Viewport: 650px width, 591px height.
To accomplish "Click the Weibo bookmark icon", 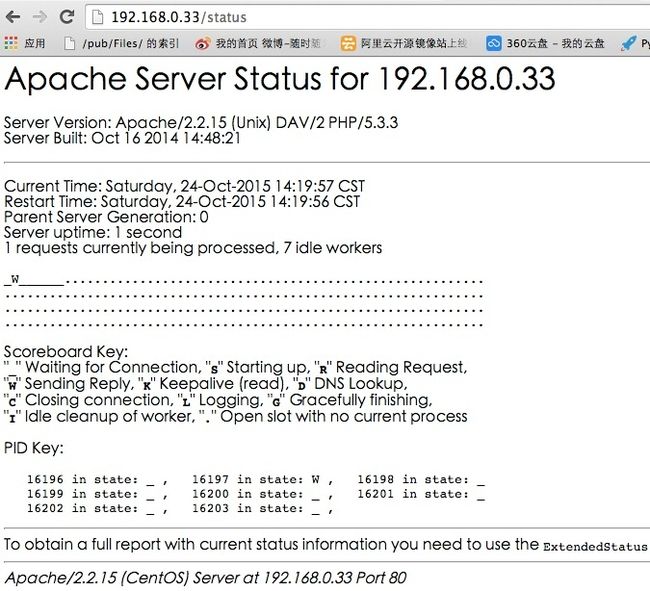I will pyautogui.click(x=203, y=44).
